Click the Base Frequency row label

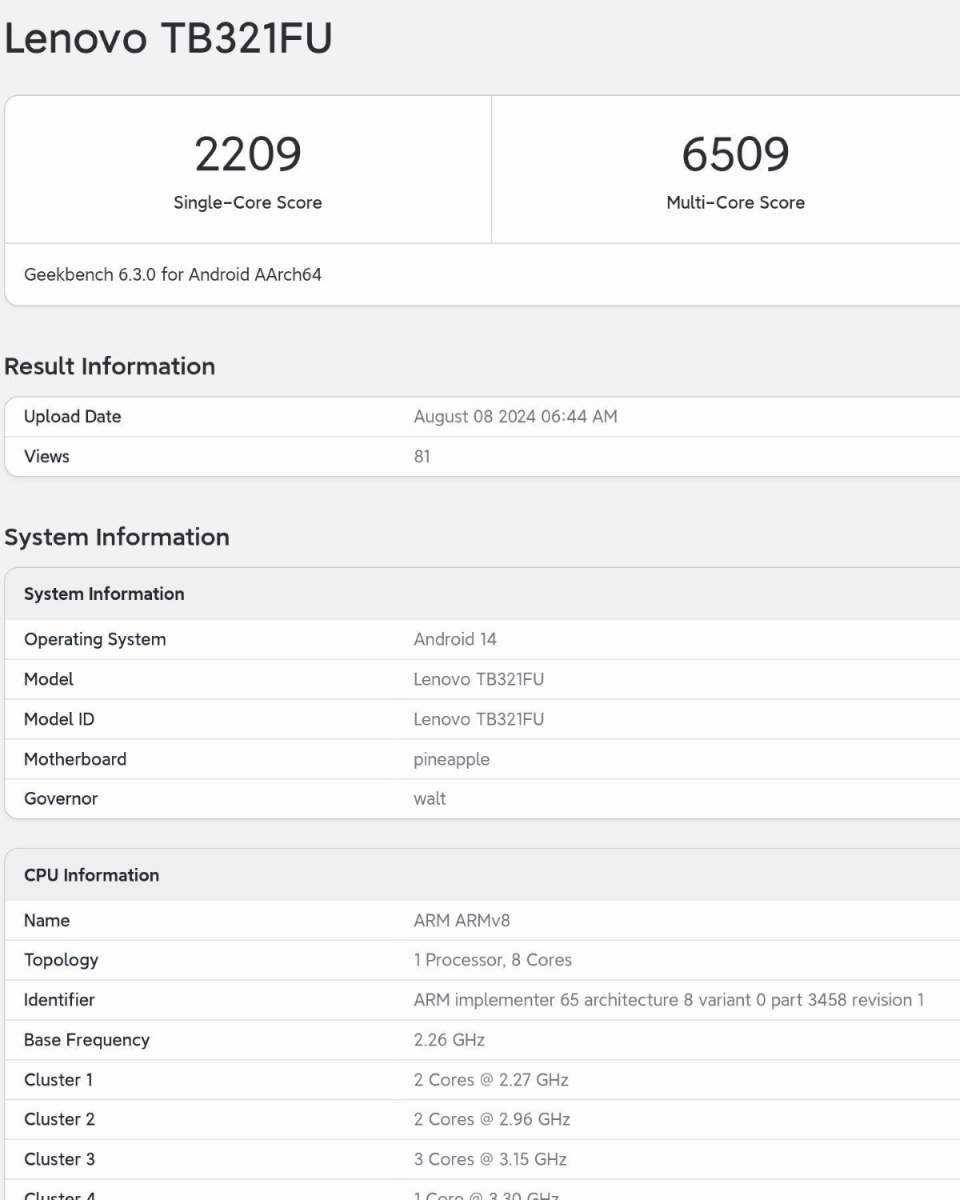click(87, 1040)
